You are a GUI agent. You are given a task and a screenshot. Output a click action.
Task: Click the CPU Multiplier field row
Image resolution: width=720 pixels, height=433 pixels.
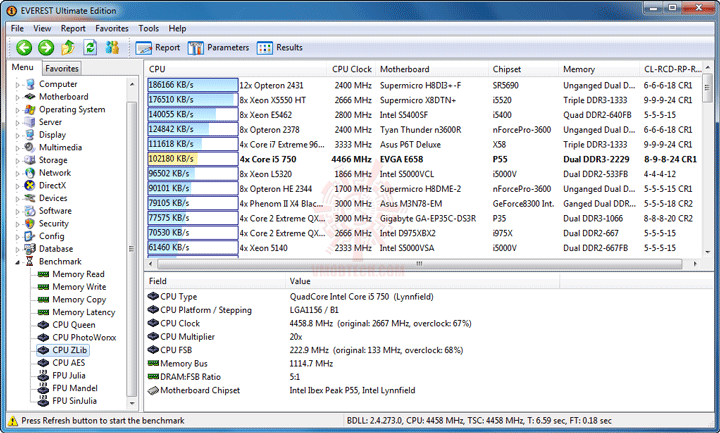click(x=429, y=337)
